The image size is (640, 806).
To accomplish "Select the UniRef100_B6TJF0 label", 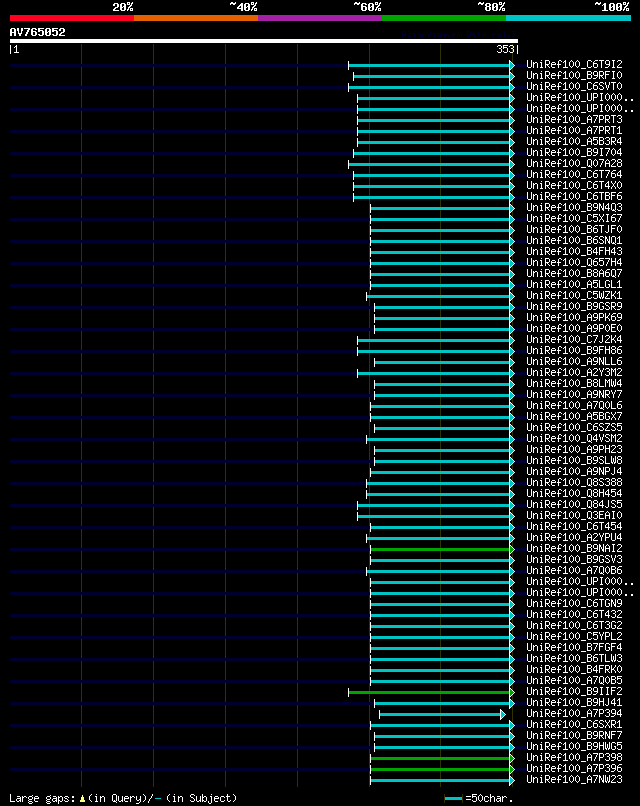I will click(574, 229).
